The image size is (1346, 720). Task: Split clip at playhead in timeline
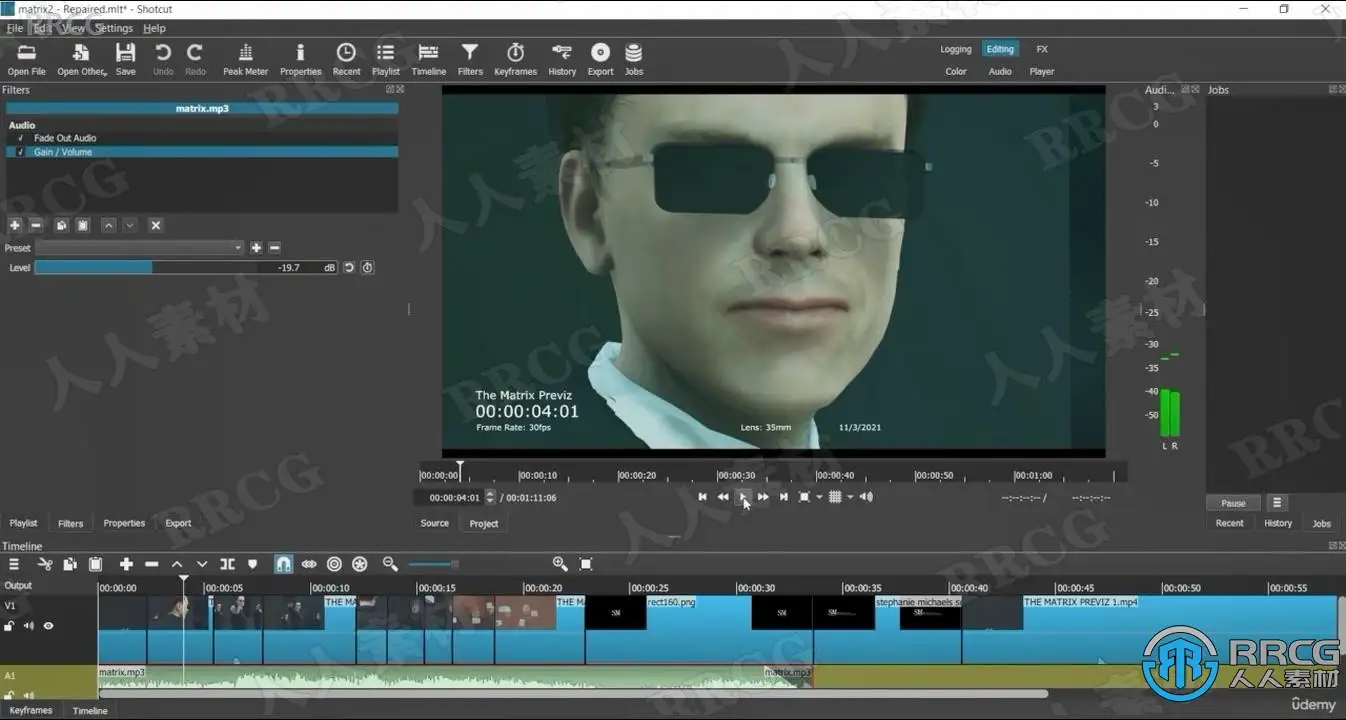(228, 564)
